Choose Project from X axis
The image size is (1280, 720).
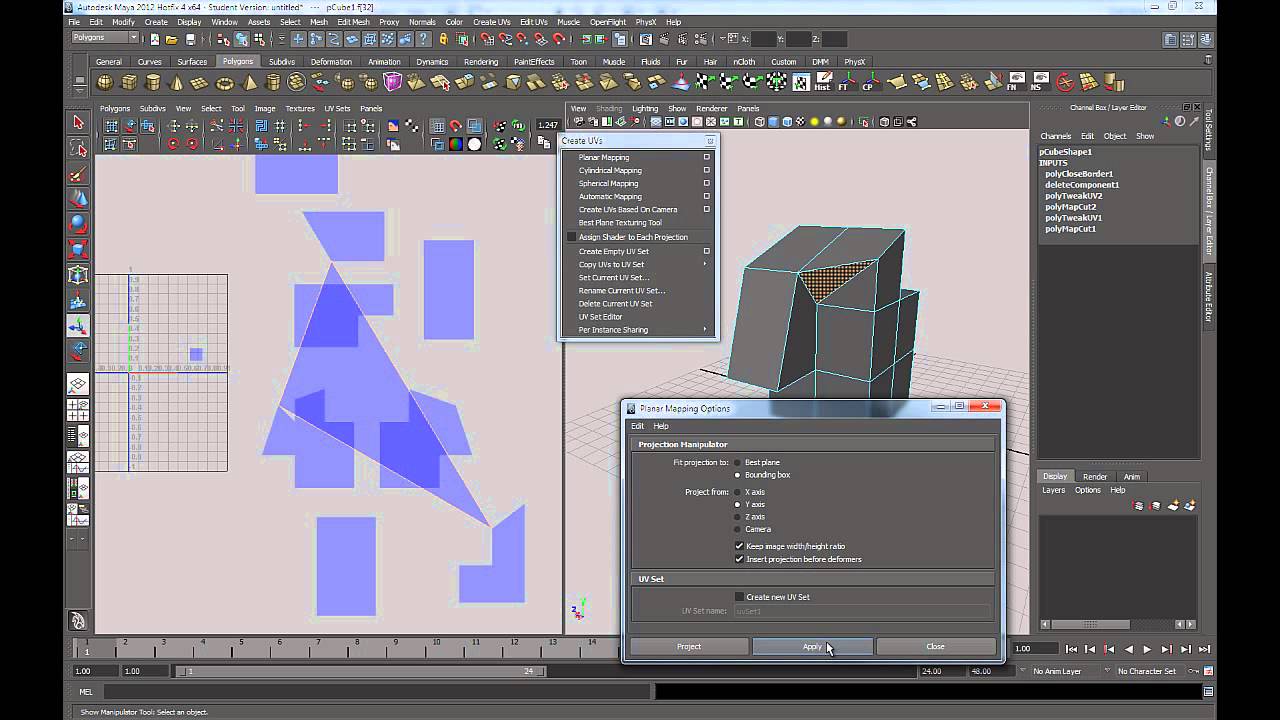(738, 492)
